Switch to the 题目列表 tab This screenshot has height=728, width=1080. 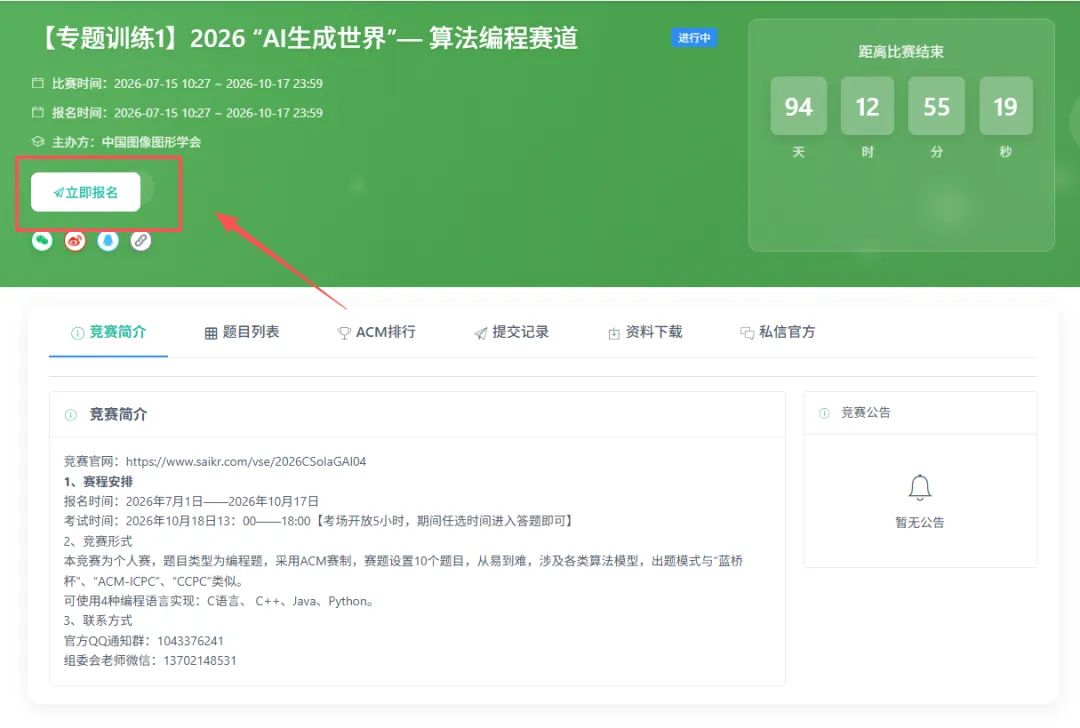(242, 332)
